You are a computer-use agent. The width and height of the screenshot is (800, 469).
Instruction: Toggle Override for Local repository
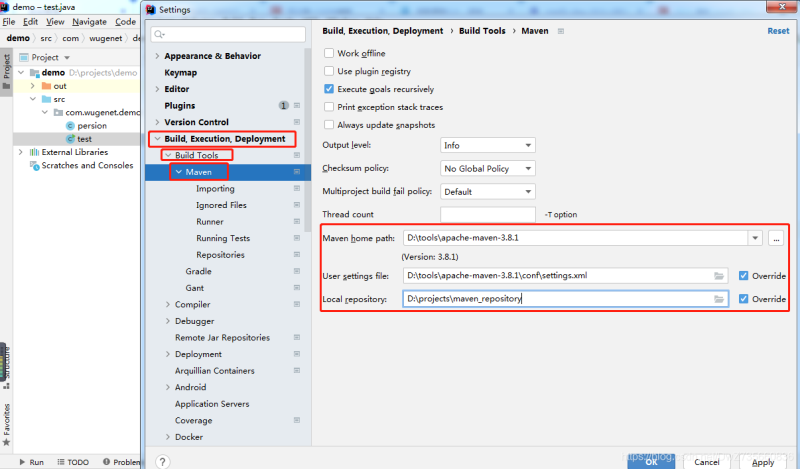[x=743, y=299]
